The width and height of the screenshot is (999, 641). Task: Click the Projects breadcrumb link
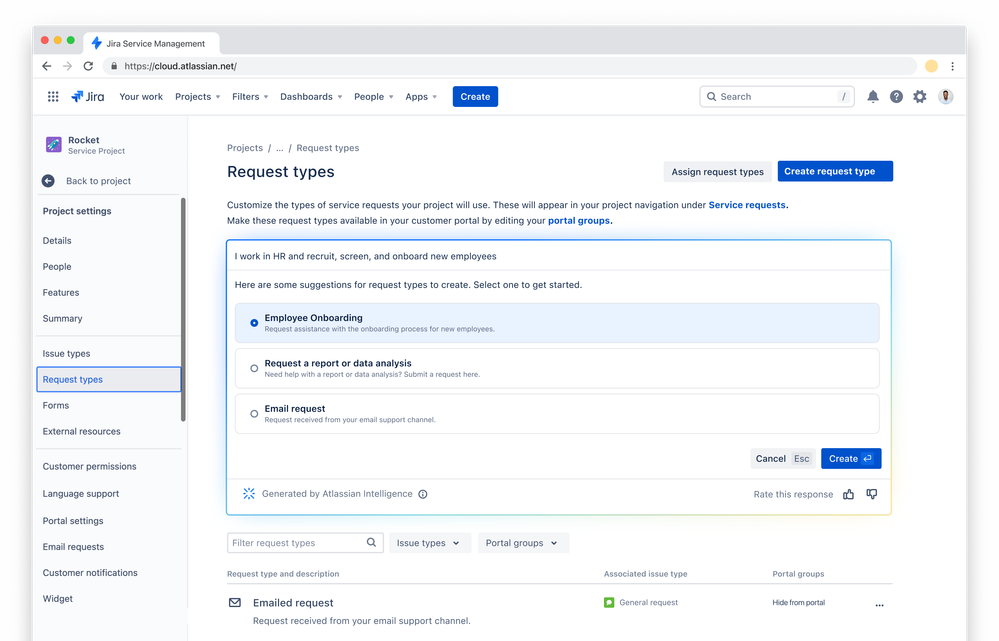245,148
